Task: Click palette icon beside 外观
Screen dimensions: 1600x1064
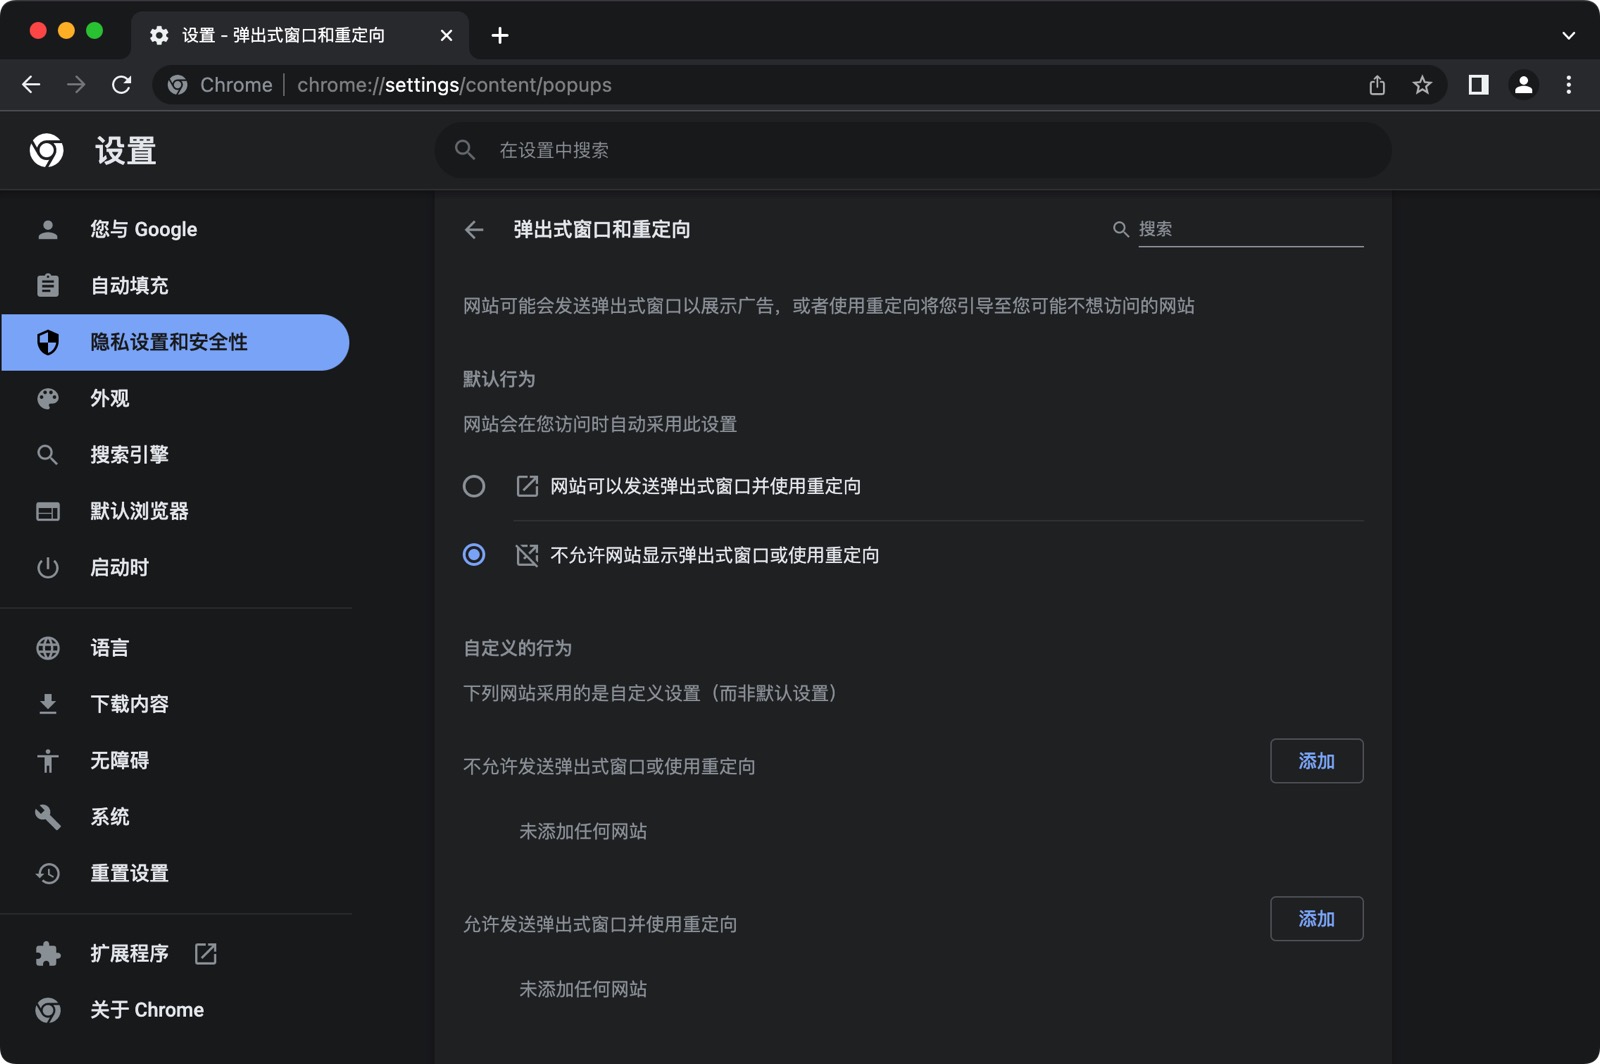Action: 47,399
